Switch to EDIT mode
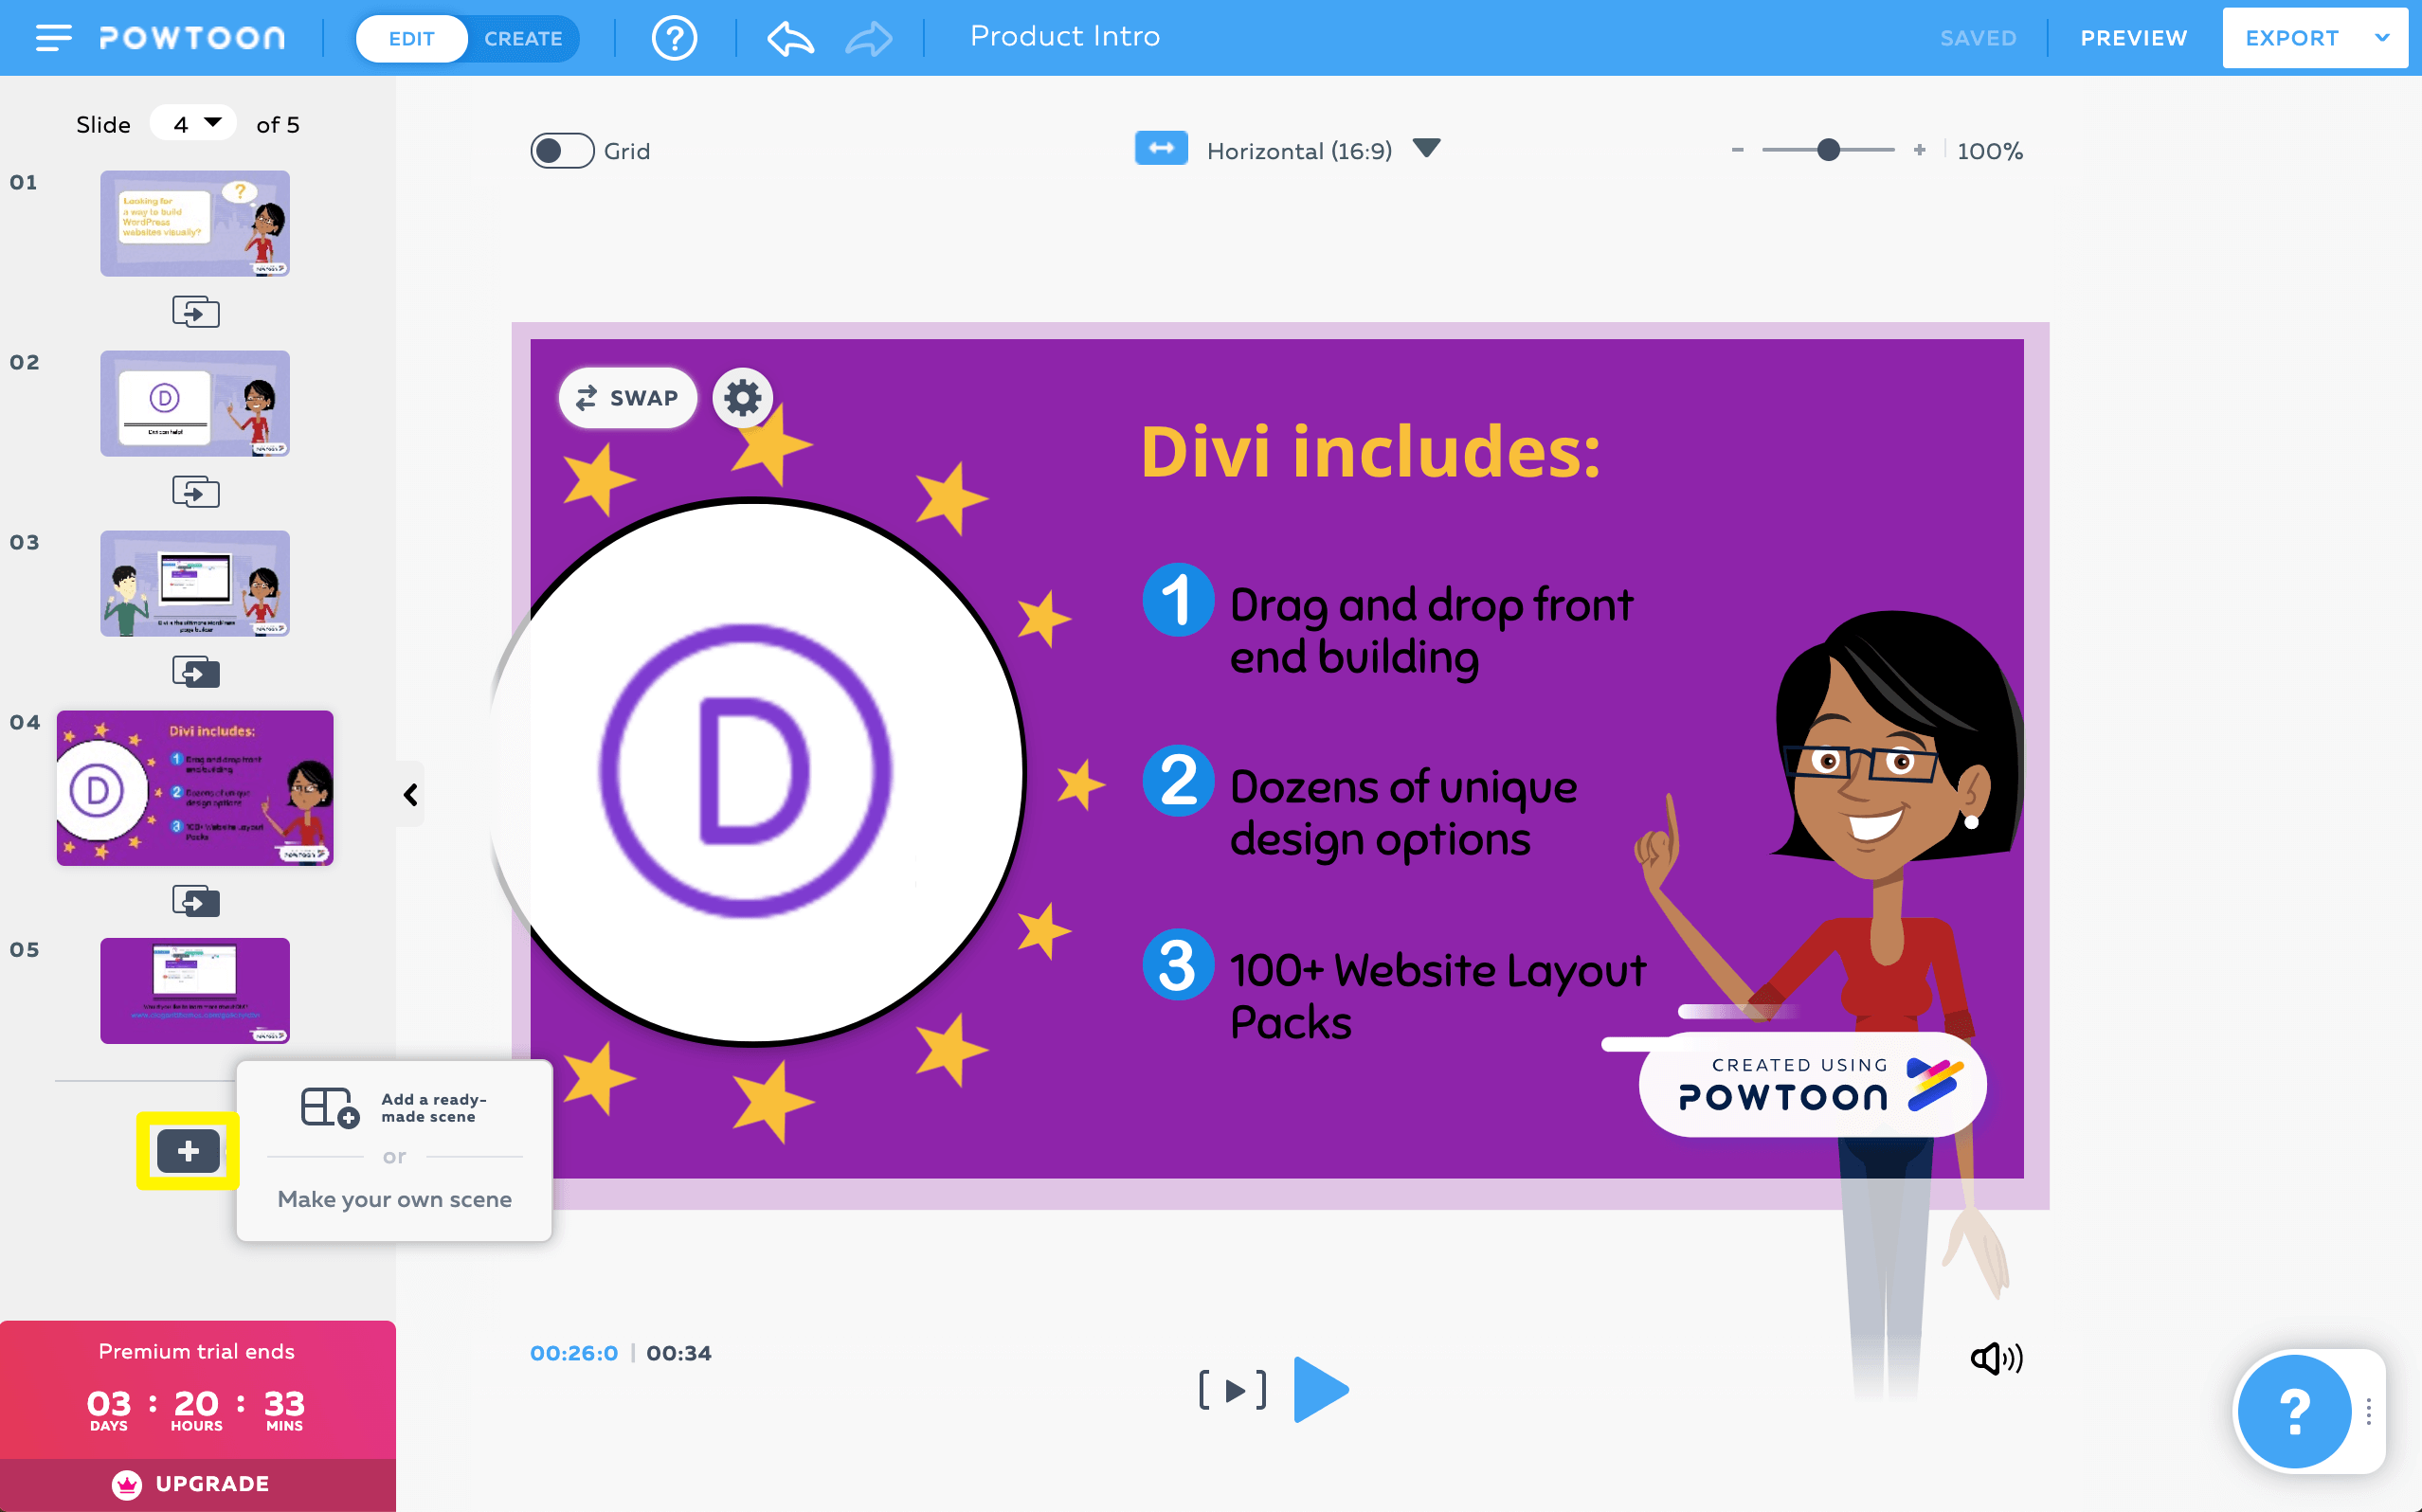2422x1512 pixels. (x=411, y=39)
